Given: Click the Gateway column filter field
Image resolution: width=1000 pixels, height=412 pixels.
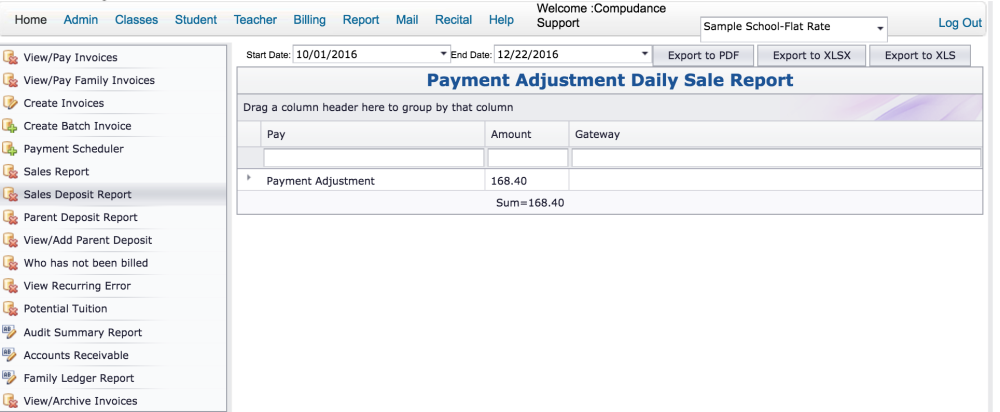Looking at the screenshot, I should tap(776, 158).
